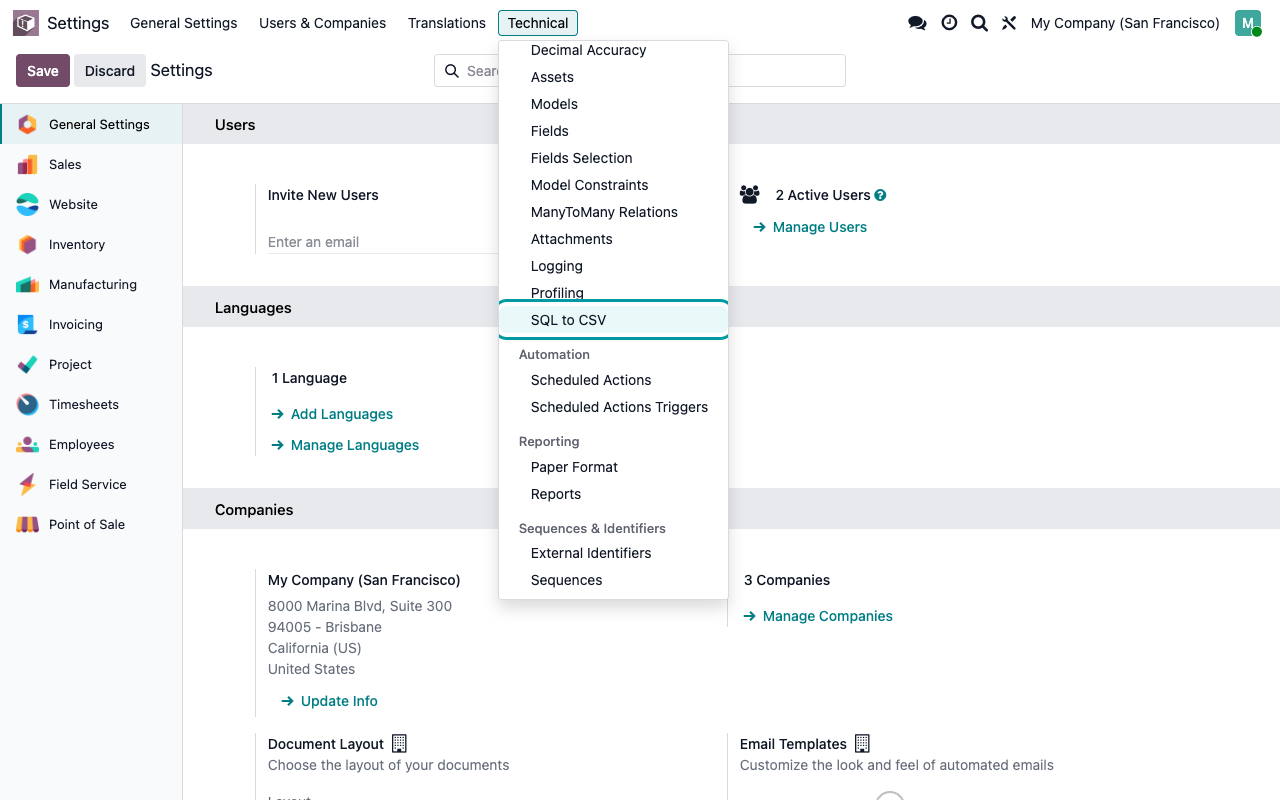This screenshot has height=800, width=1280.
Task: Click the Active Users help question icon
Action: pyautogui.click(x=880, y=195)
